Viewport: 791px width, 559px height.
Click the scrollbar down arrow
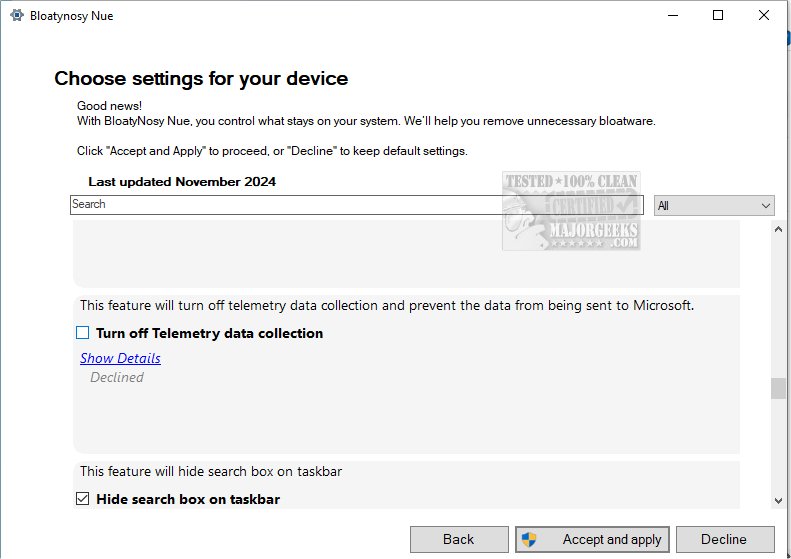coord(778,500)
